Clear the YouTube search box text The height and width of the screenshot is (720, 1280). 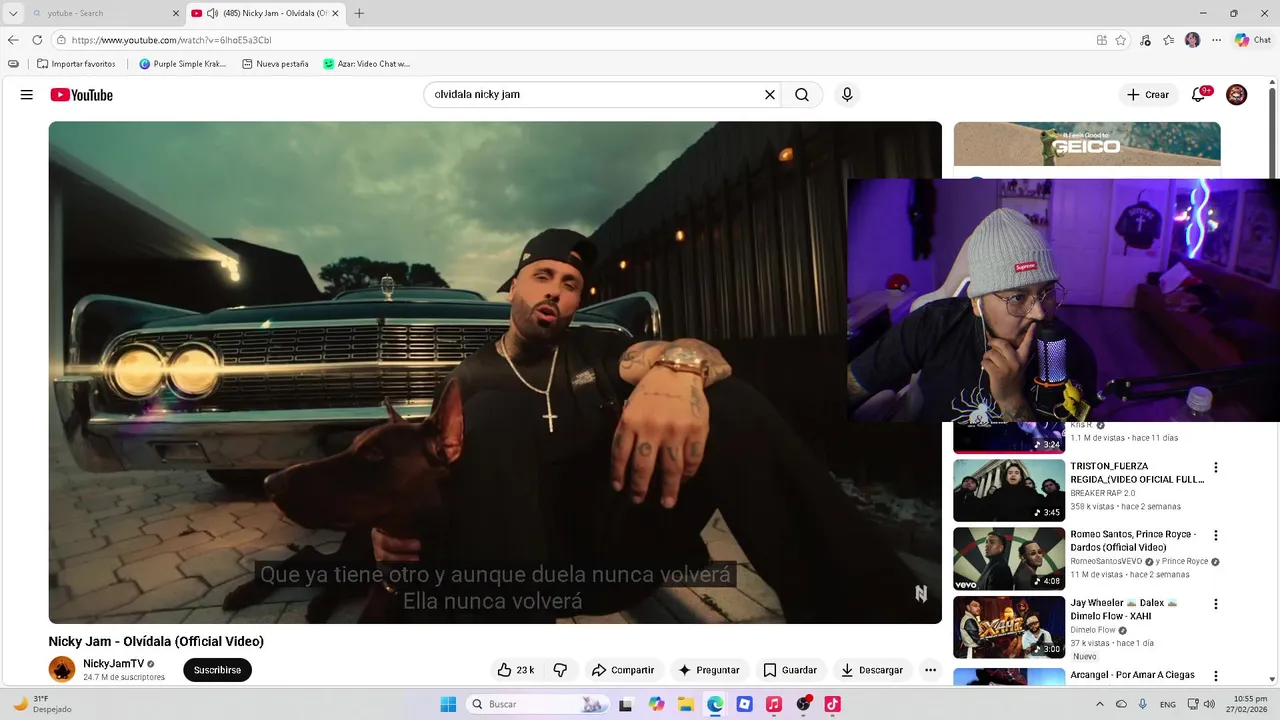point(770,95)
